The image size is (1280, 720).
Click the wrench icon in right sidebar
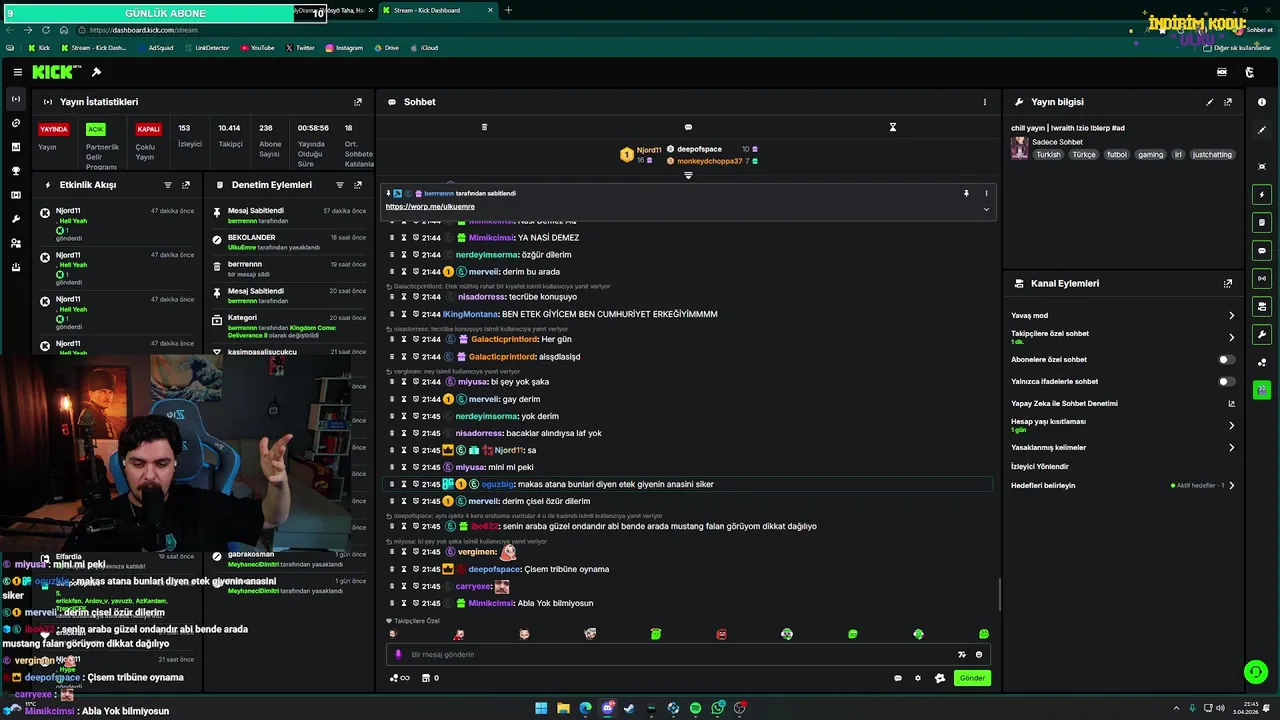click(1262, 335)
